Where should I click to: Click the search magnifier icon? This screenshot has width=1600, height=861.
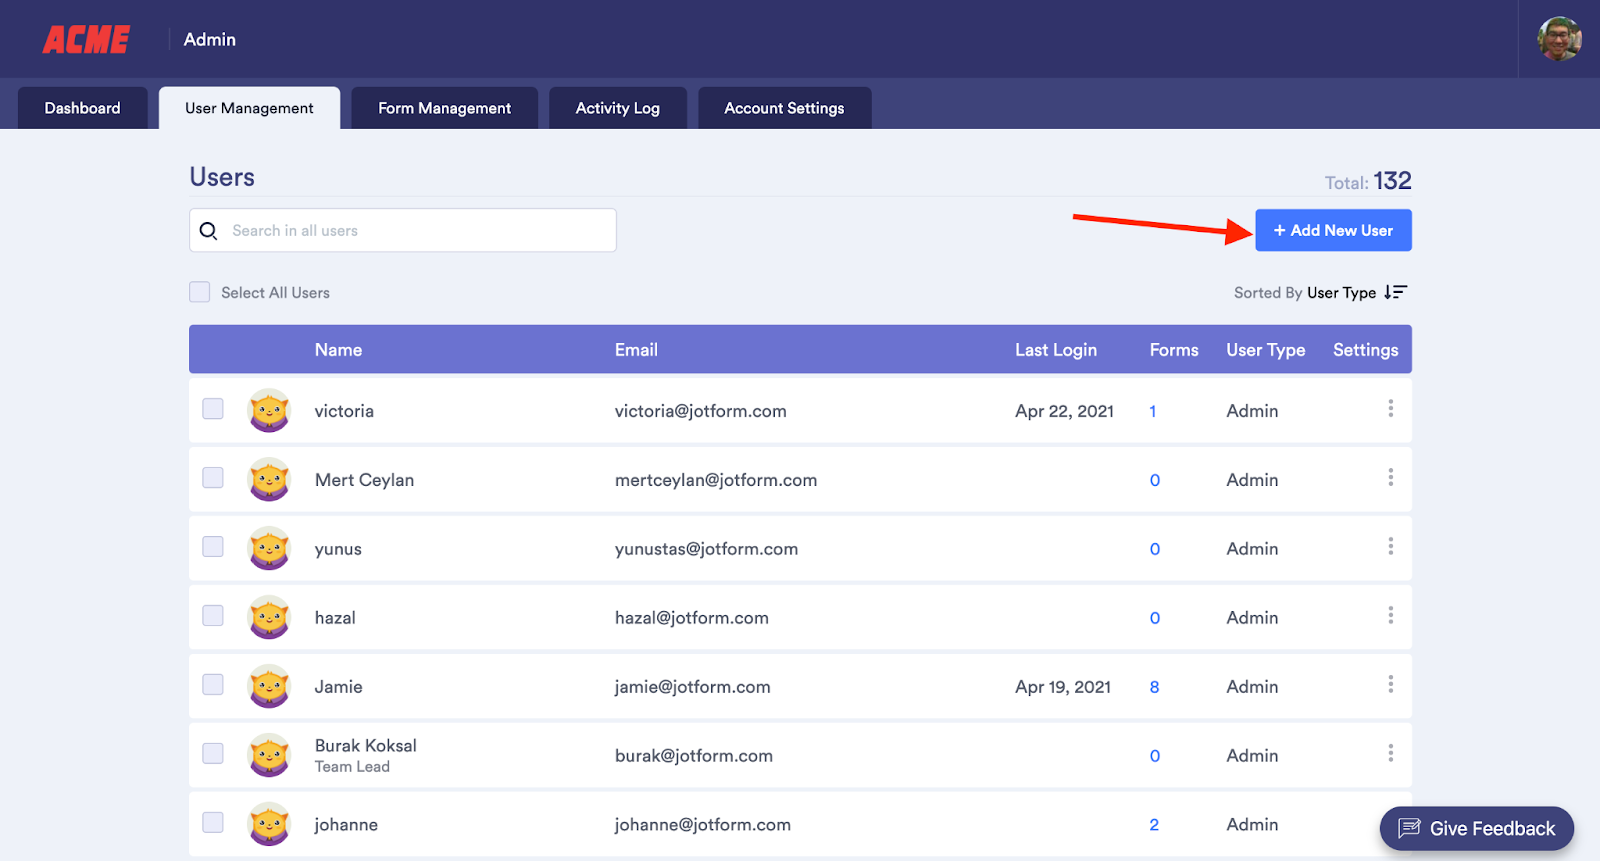pyautogui.click(x=208, y=231)
